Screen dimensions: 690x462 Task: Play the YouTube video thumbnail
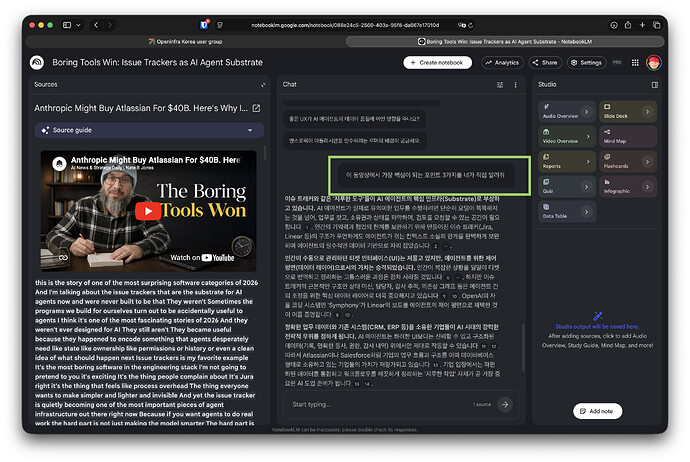[148, 211]
